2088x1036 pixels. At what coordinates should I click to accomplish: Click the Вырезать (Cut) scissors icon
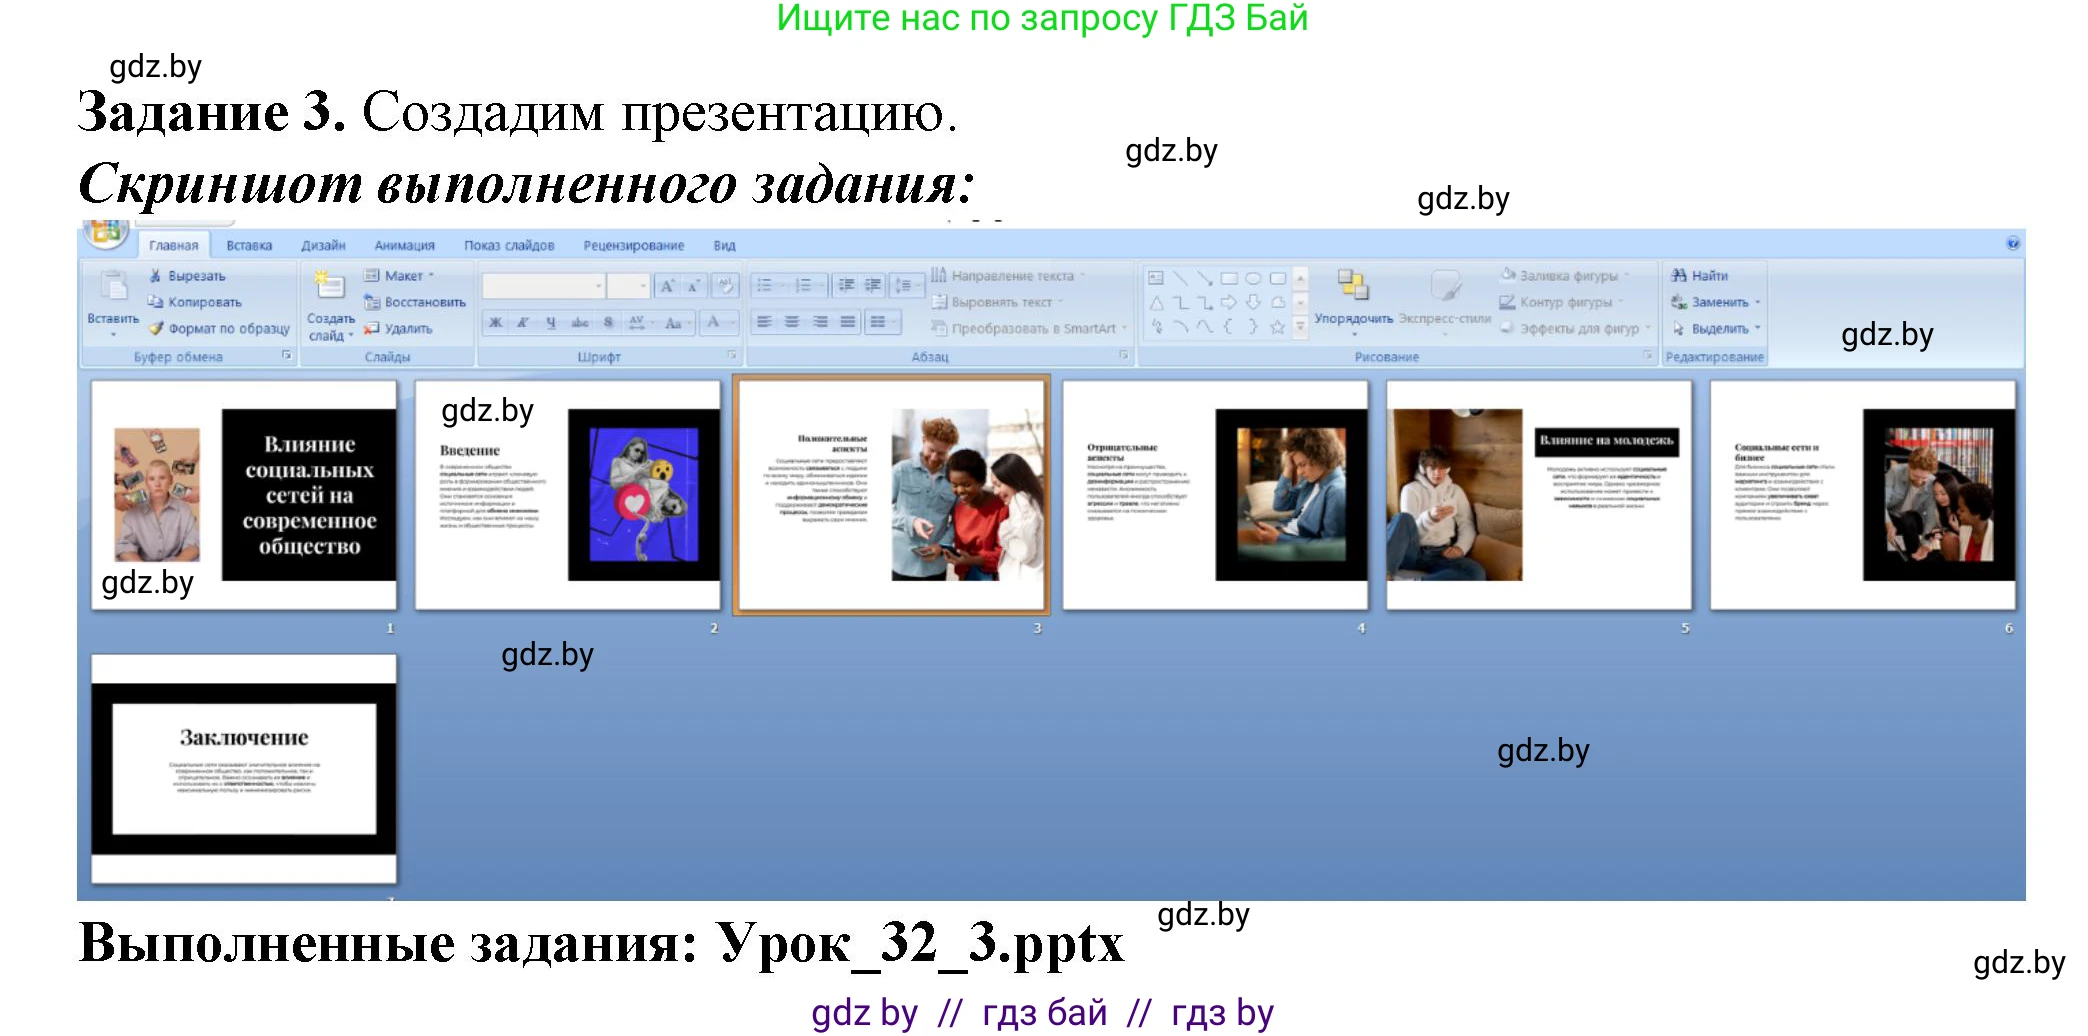(157, 276)
